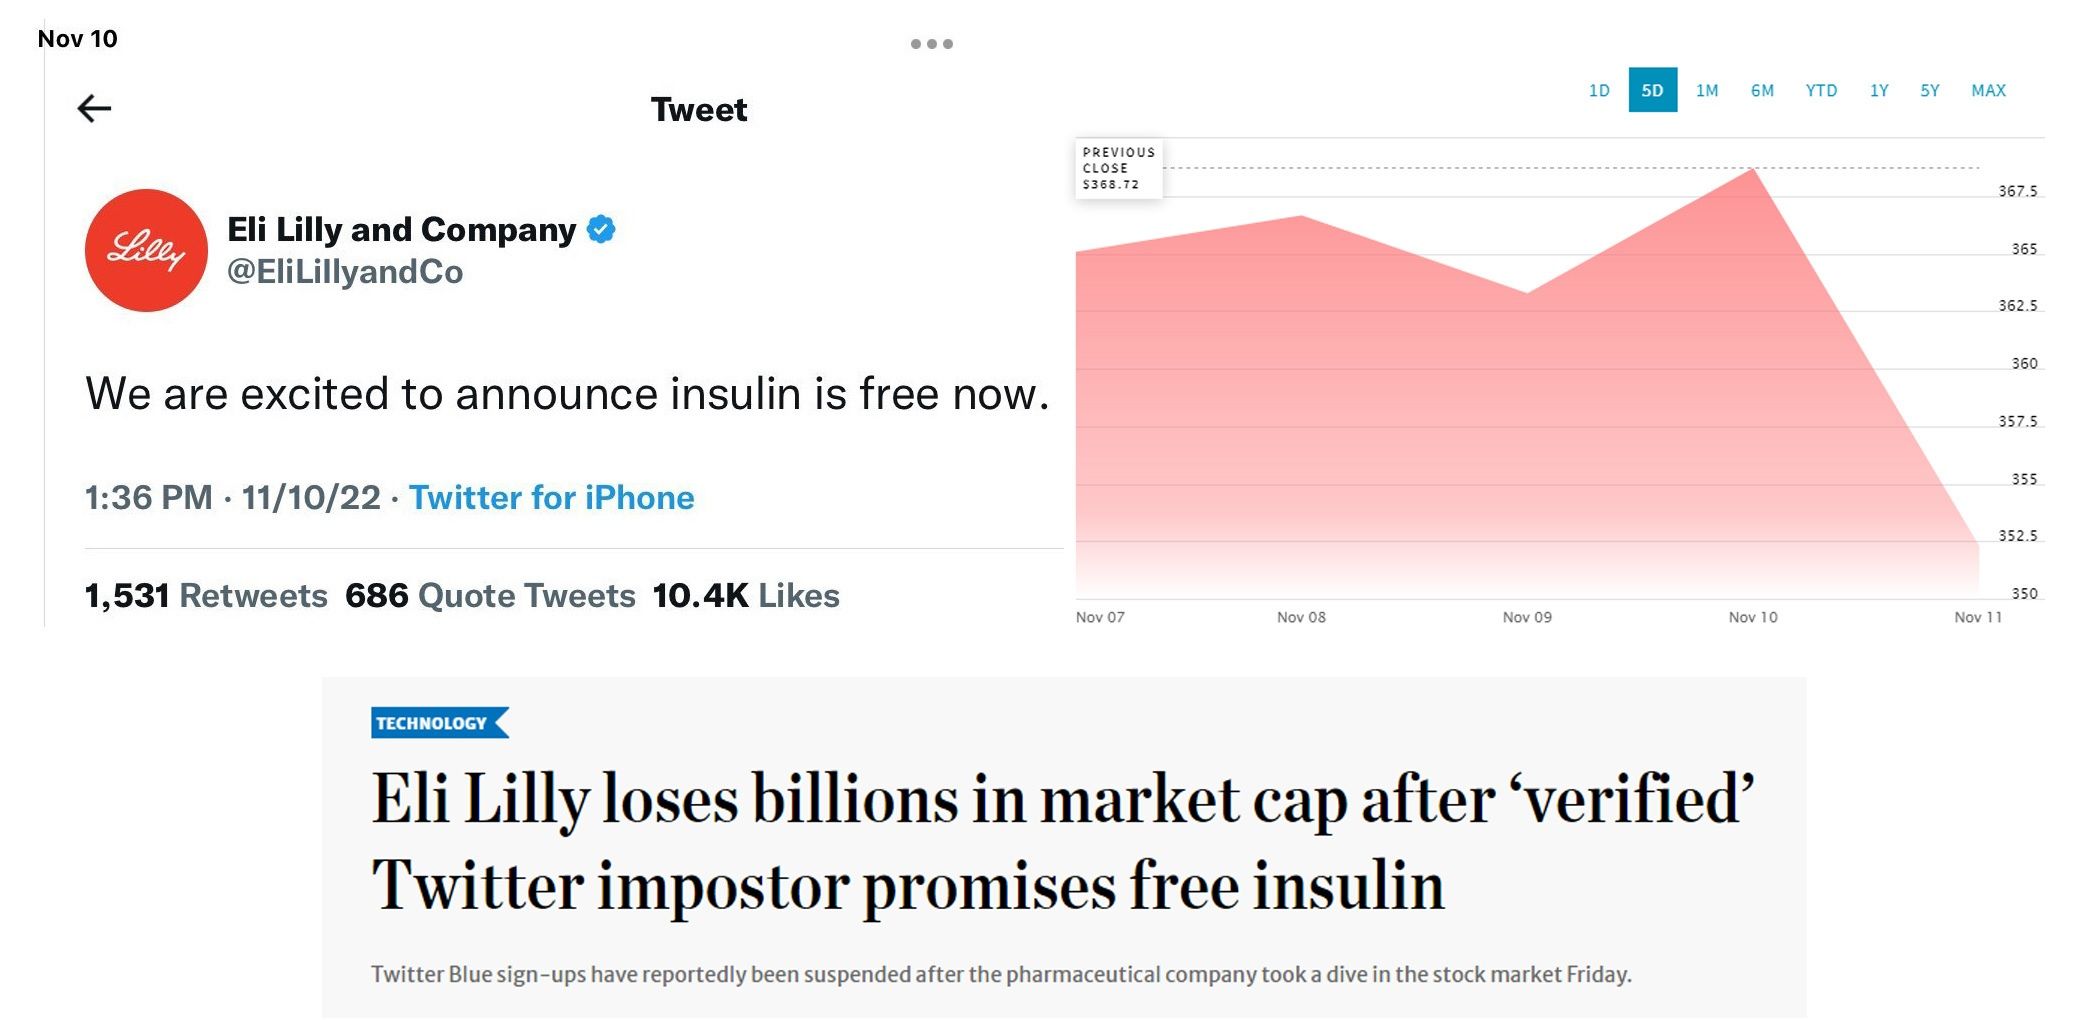Screen dimensions: 2100x1020
Task: Open the Eli Lilly article headline
Action: (x=1062, y=842)
